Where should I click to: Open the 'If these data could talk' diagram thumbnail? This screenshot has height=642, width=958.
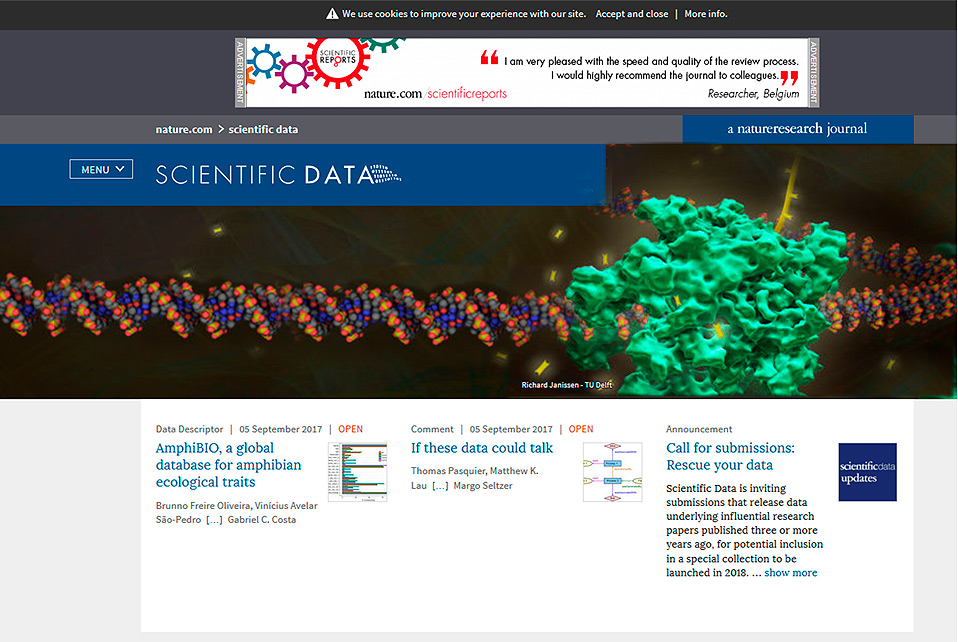(x=612, y=472)
